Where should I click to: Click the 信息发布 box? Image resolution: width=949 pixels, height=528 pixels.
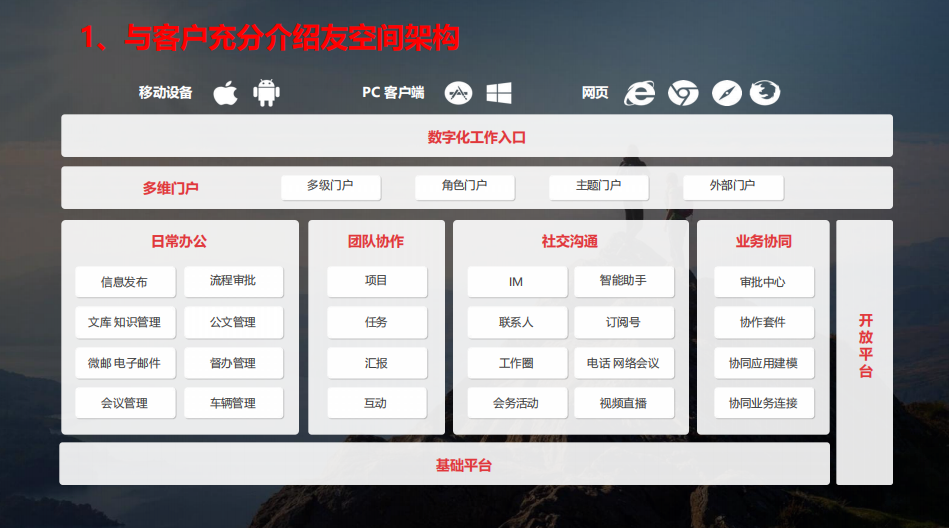coord(125,282)
